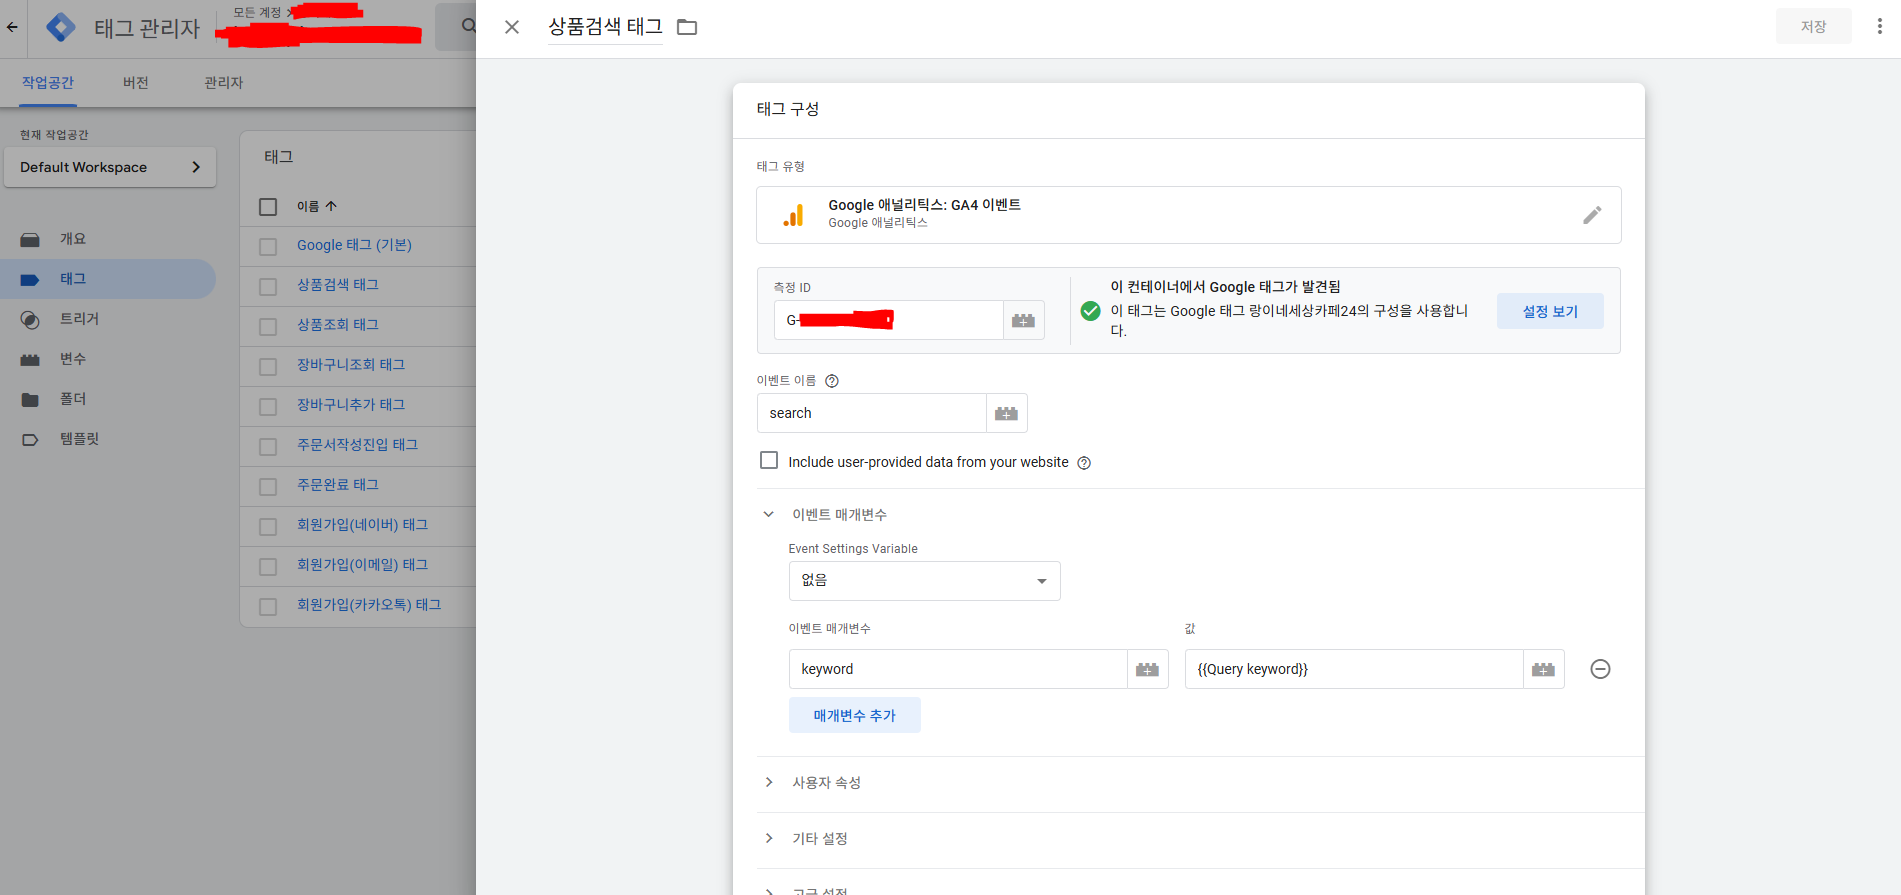
Task: Insert variable for 이벤트 이름 field
Action: click(1006, 413)
